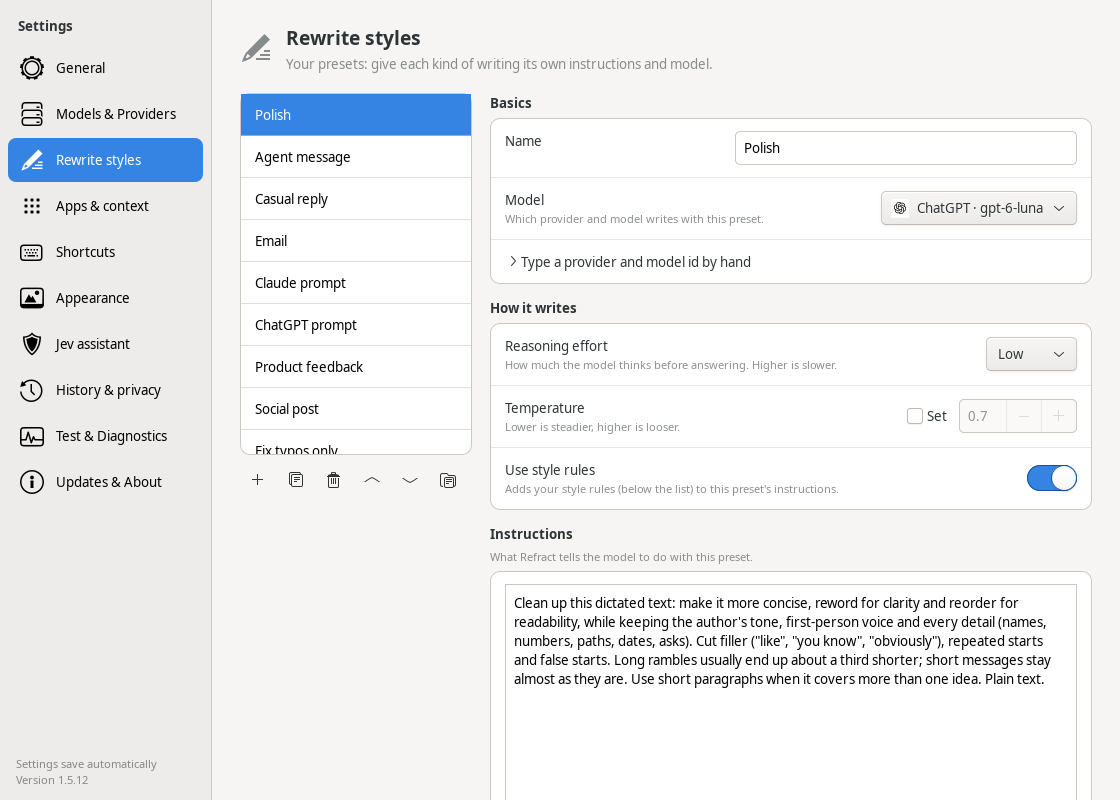Move preset up with up chevron

click(371, 480)
